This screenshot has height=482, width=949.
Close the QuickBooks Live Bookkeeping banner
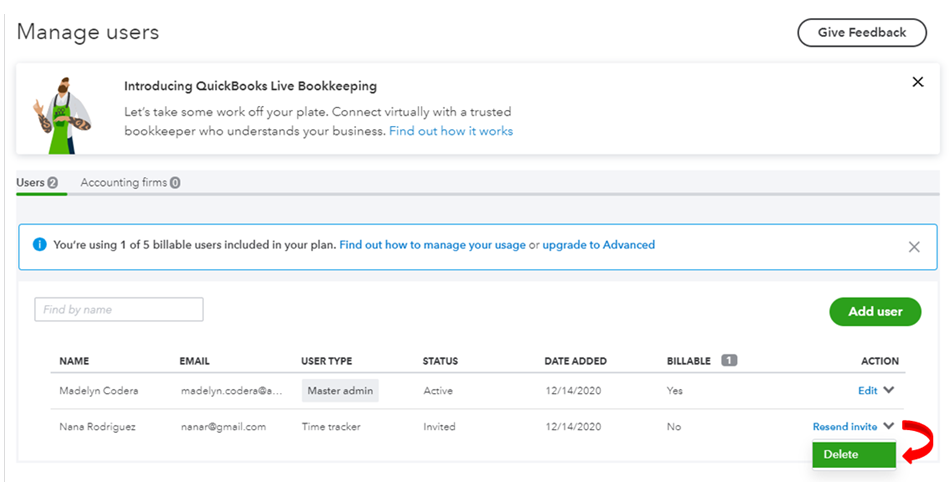click(x=918, y=82)
